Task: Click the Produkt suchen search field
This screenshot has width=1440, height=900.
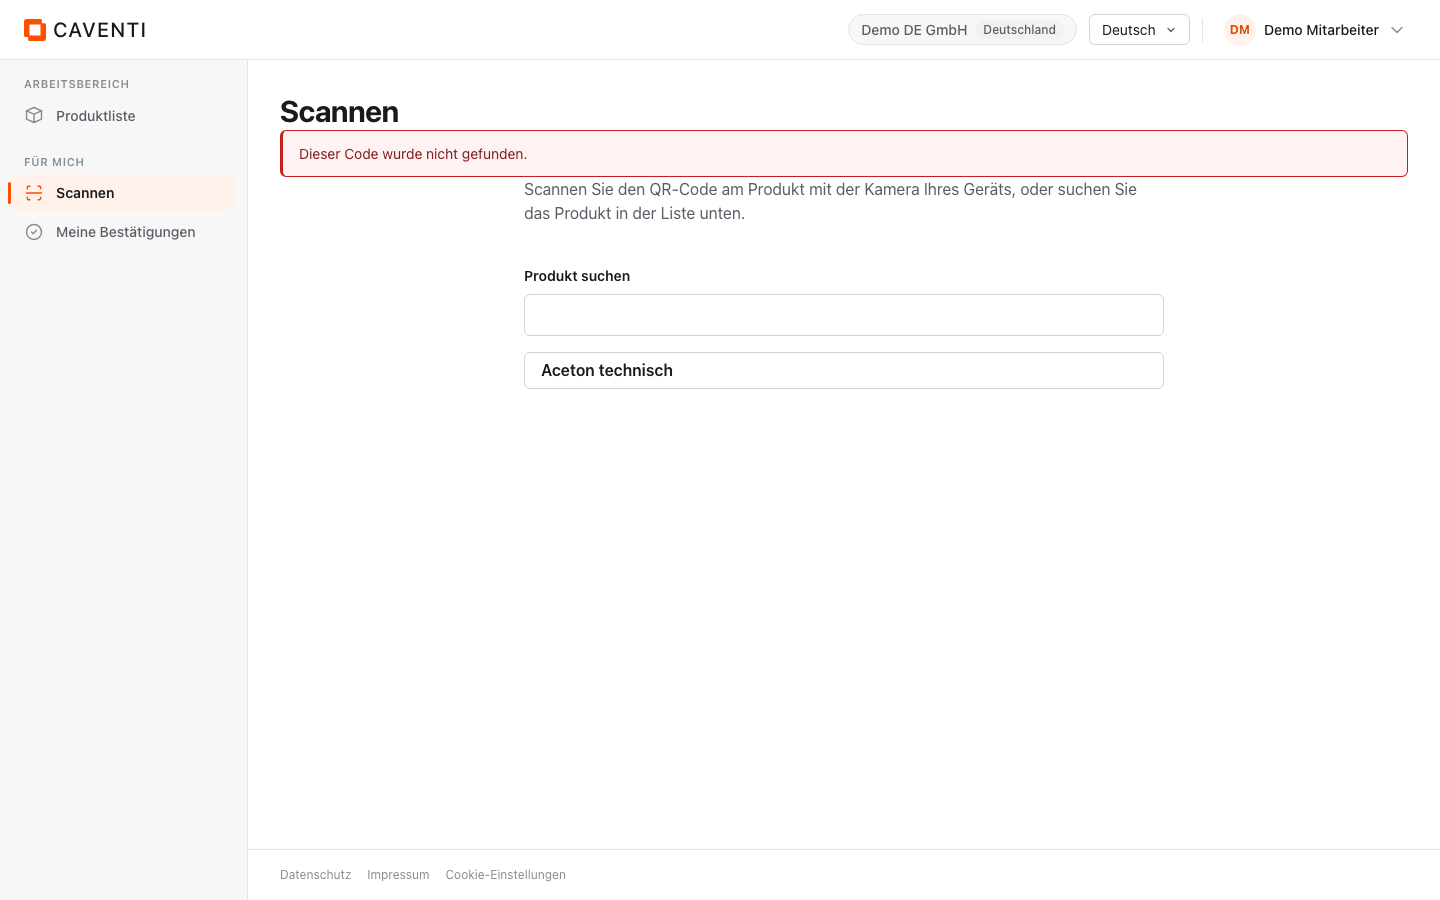Action: coord(844,315)
